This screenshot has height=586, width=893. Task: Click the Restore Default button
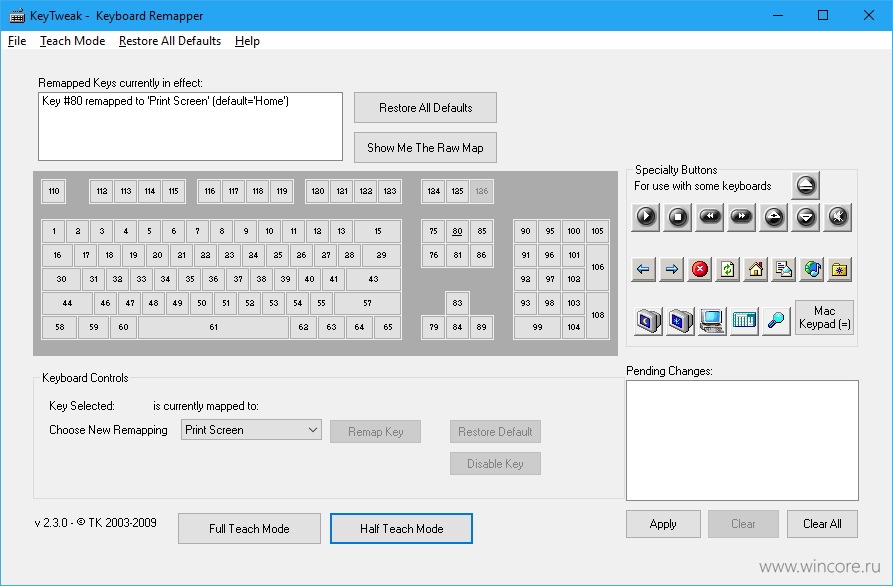[x=495, y=432]
